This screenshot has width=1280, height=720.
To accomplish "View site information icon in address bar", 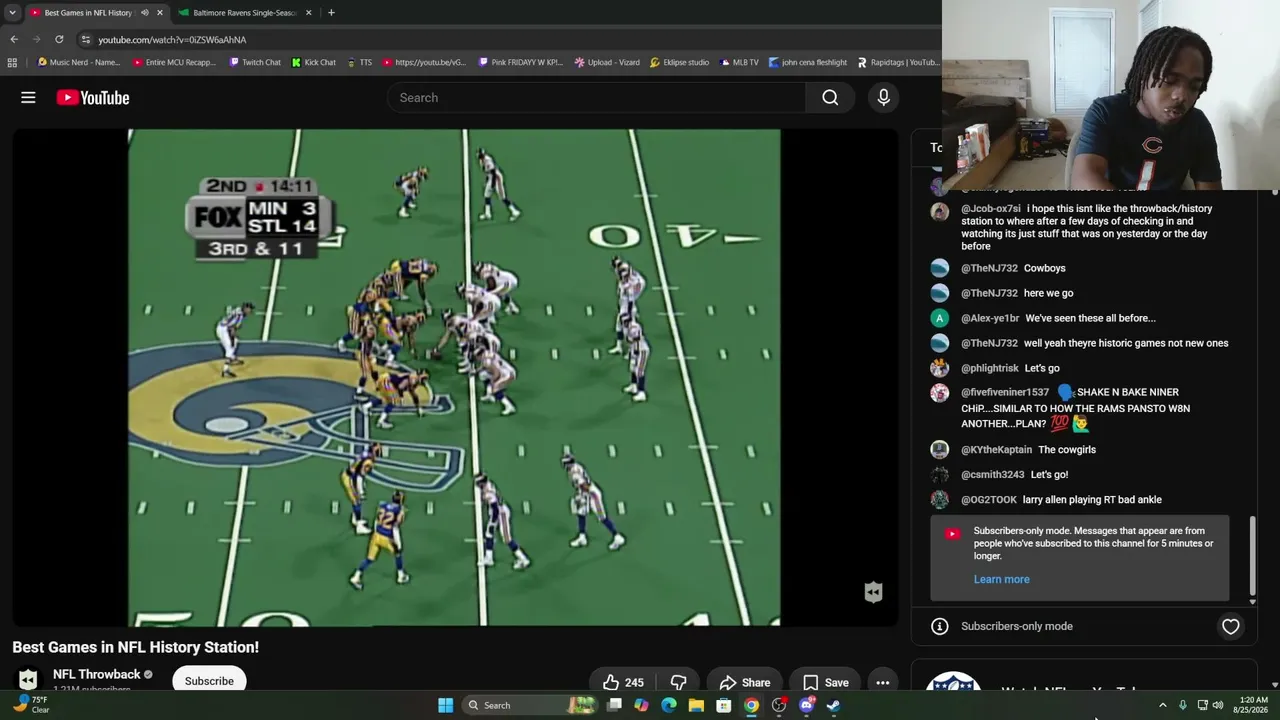I will click(x=86, y=39).
